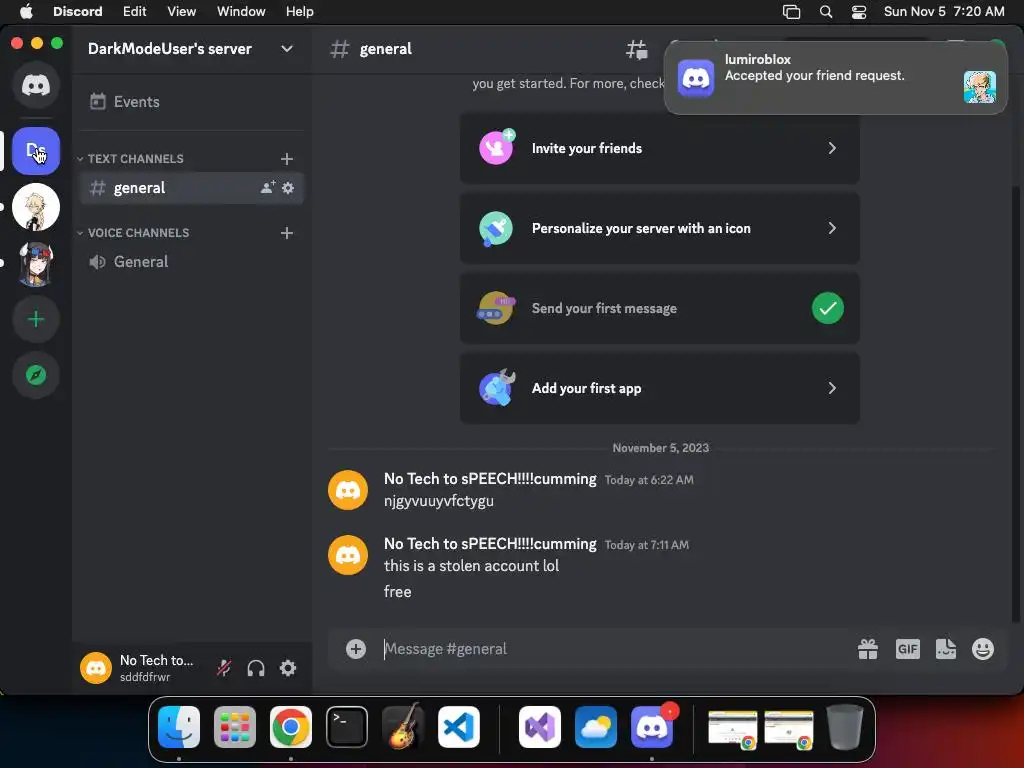The width and height of the screenshot is (1024, 768).
Task: Click message avatar at 6:22 AM
Action: click(348, 490)
